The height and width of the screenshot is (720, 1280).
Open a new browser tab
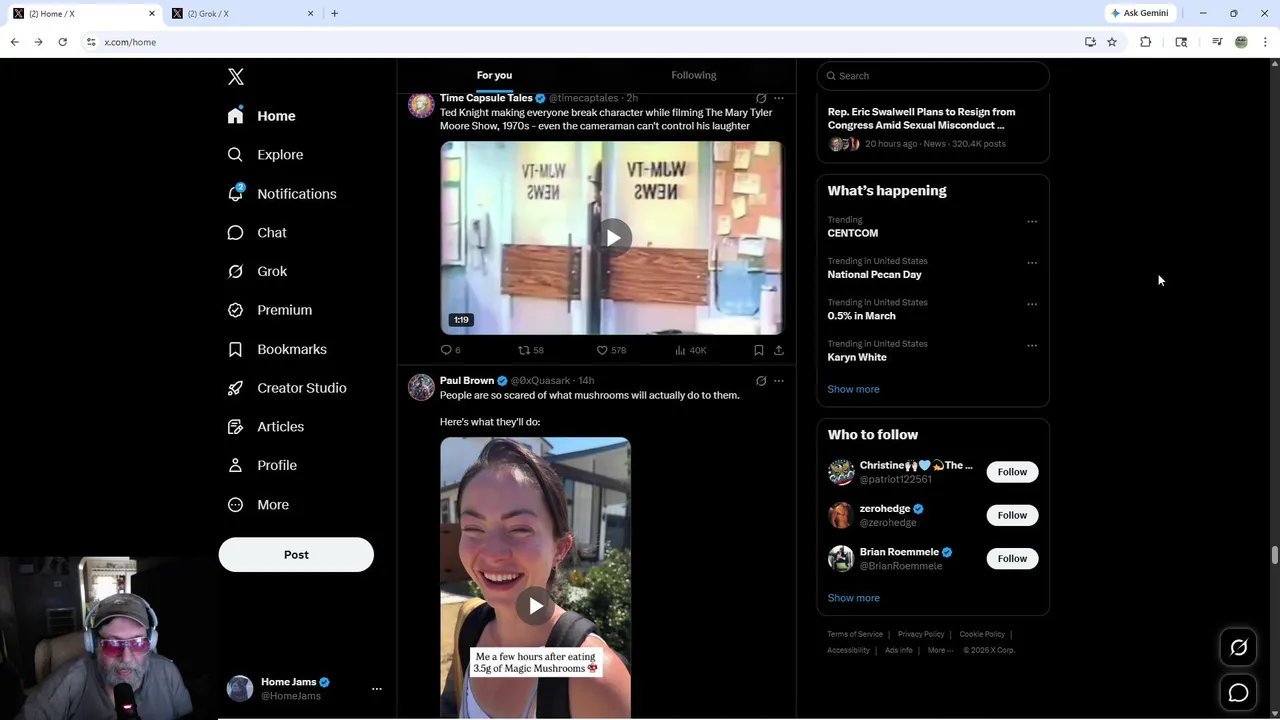pyautogui.click(x=334, y=13)
